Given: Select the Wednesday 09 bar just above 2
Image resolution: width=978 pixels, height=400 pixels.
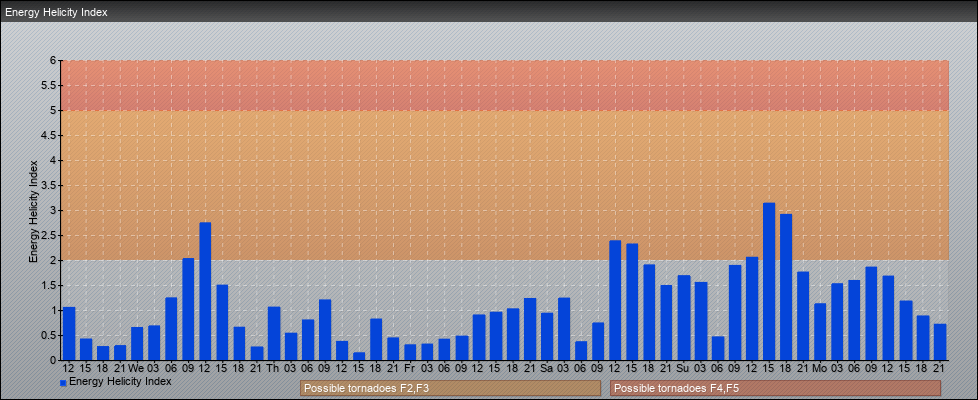Looking at the screenshot, I should click(x=188, y=310).
